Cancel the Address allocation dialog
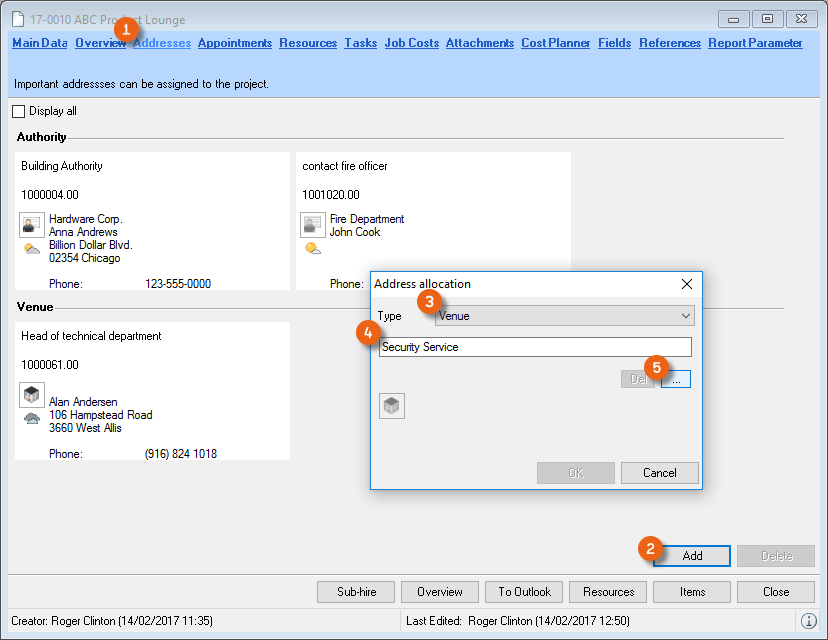 [x=659, y=473]
